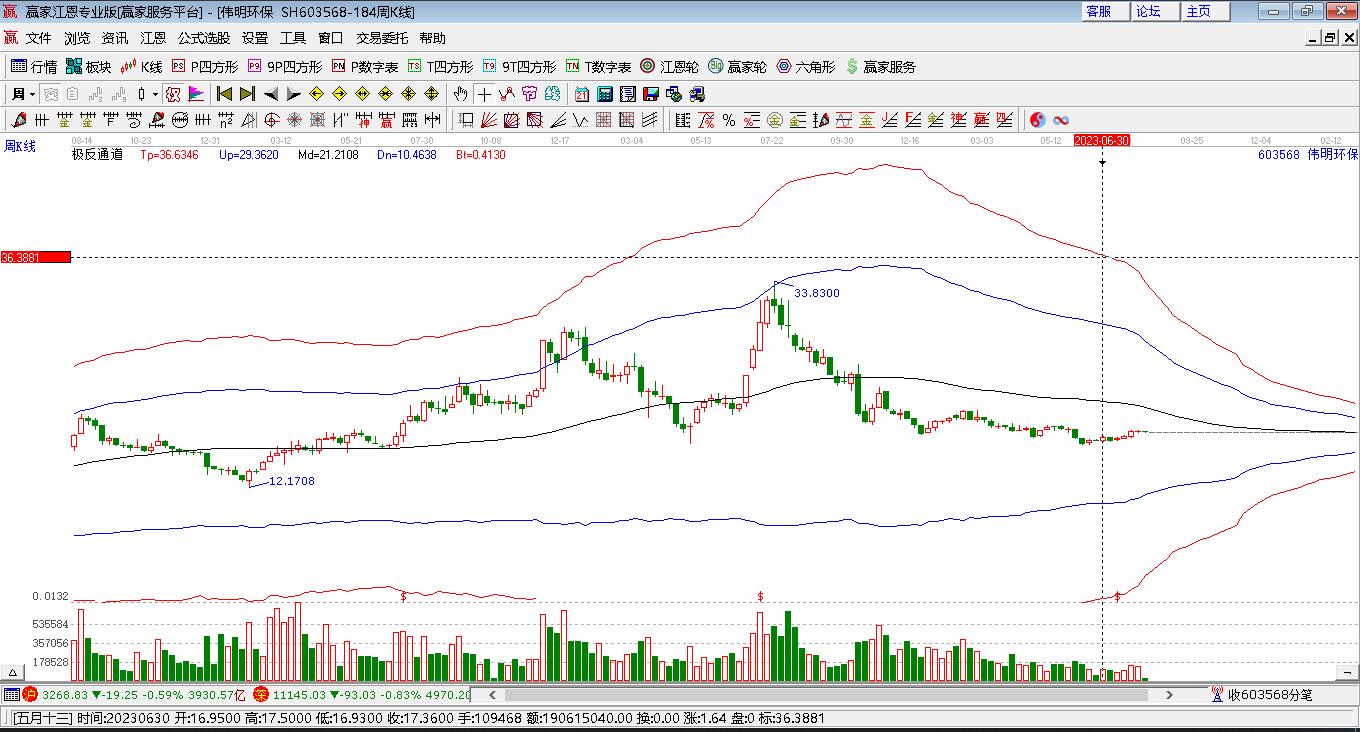Click the 客服 button
Screen dimensions: 1360x732
(x=1106, y=11)
